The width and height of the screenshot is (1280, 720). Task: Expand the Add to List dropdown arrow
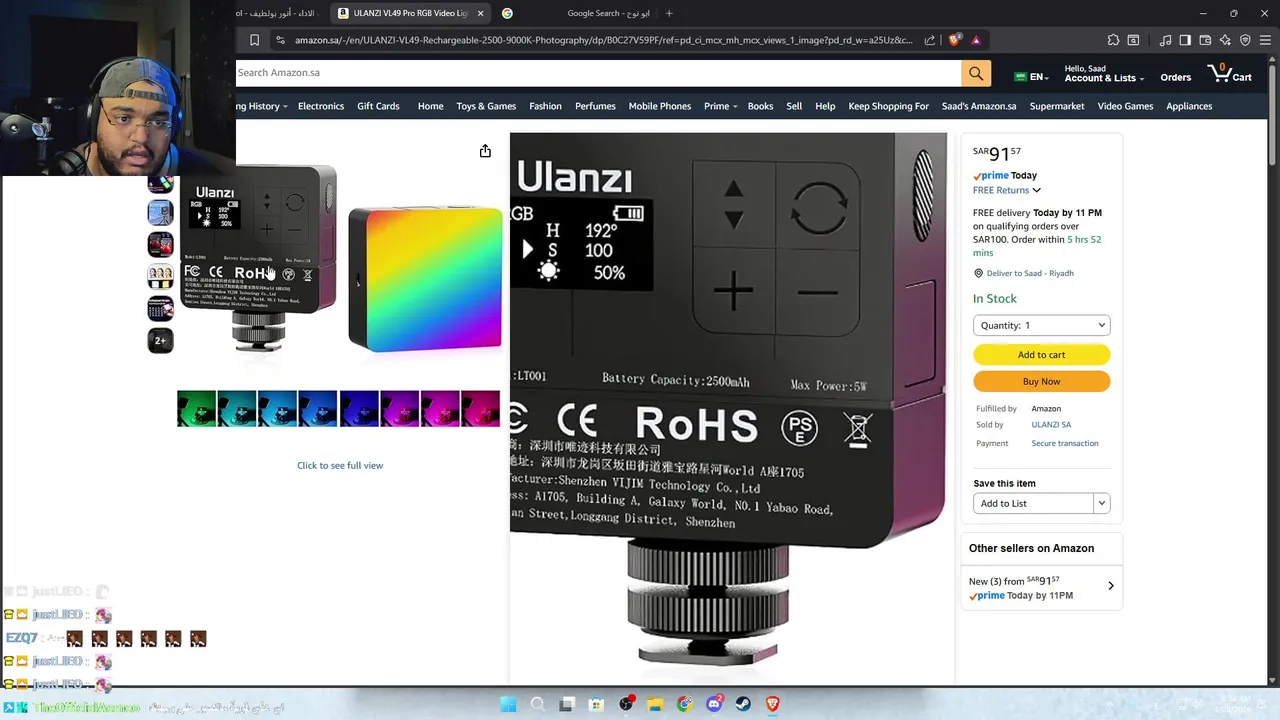1101,503
